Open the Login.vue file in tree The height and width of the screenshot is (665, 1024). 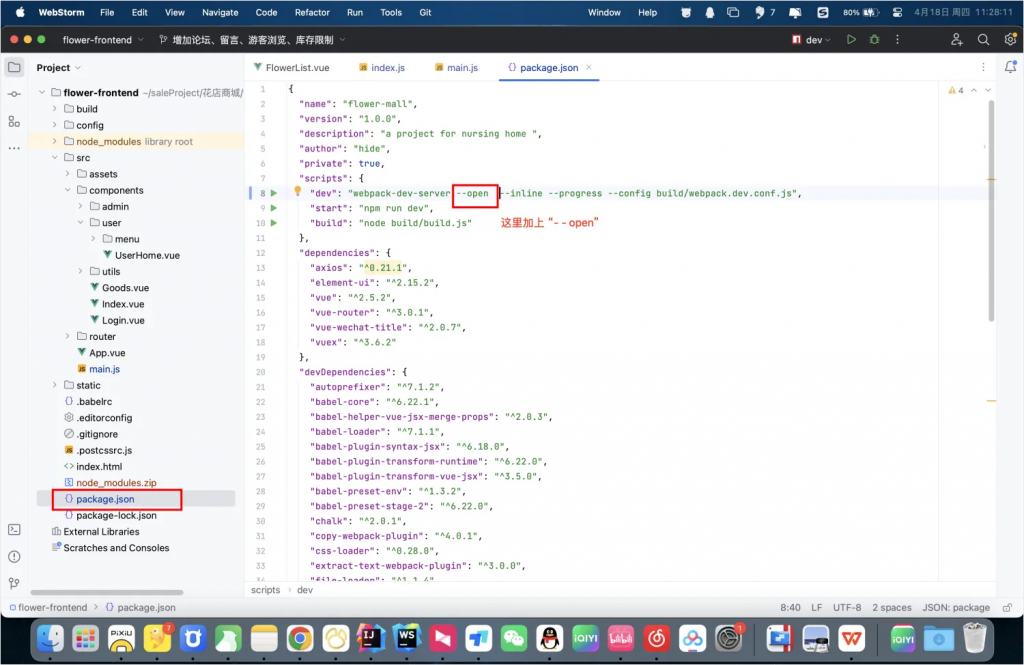click(123, 320)
